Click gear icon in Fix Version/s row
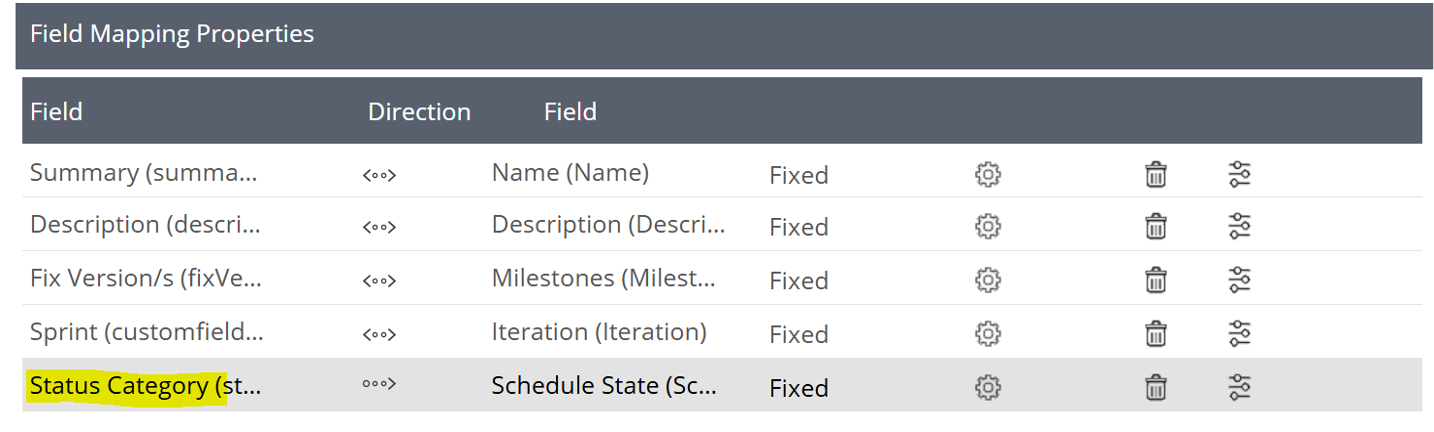 [x=987, y=280]
